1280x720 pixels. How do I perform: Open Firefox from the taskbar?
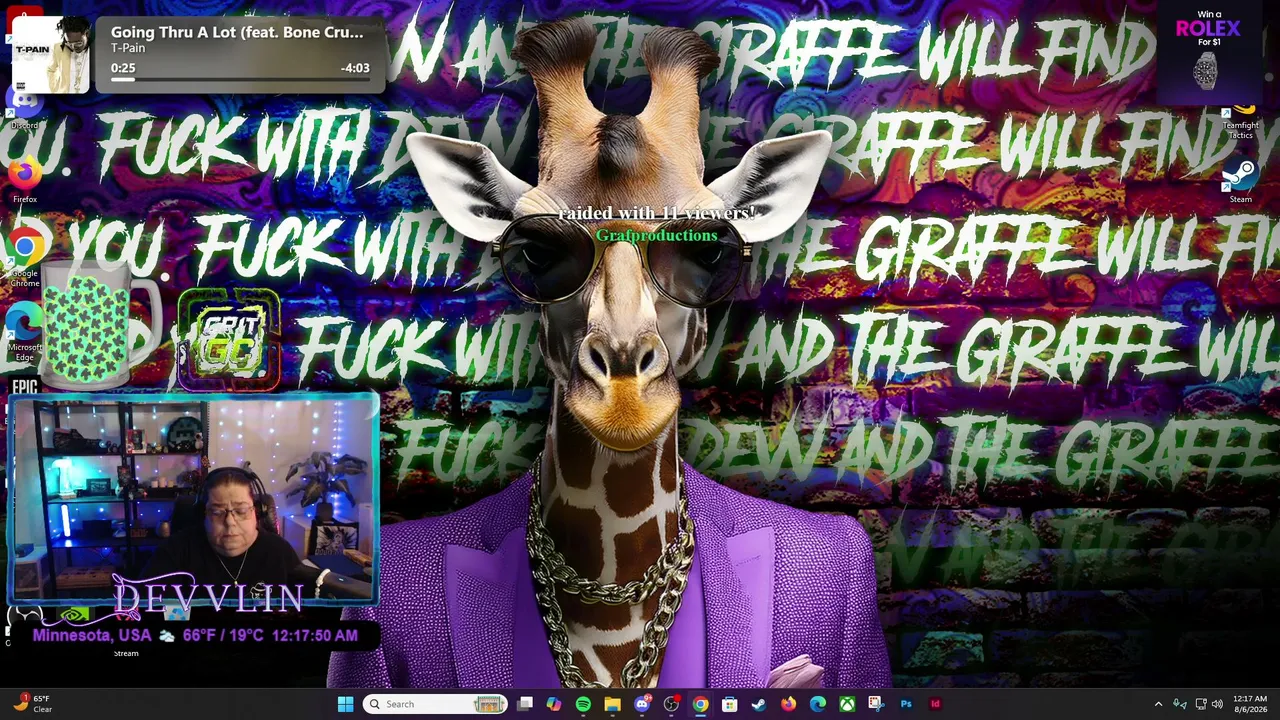(x=788, y=704)
